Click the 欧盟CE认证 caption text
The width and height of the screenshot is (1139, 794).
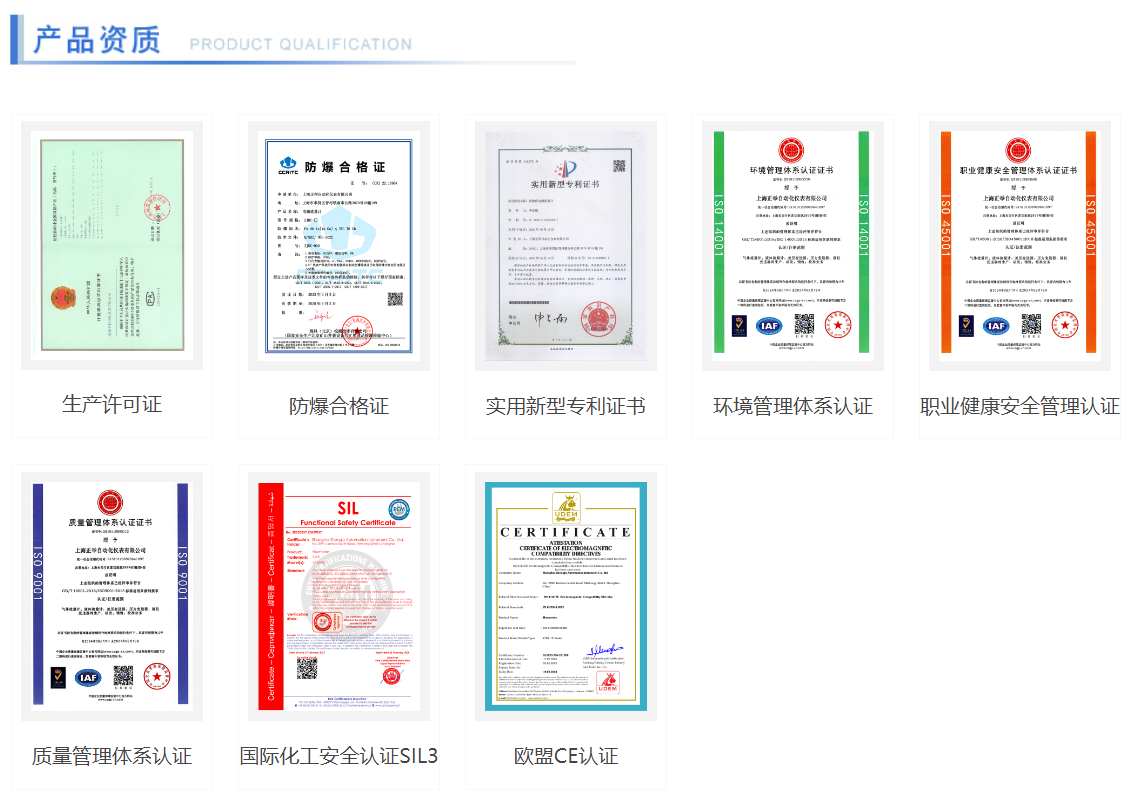pos(565,756)
